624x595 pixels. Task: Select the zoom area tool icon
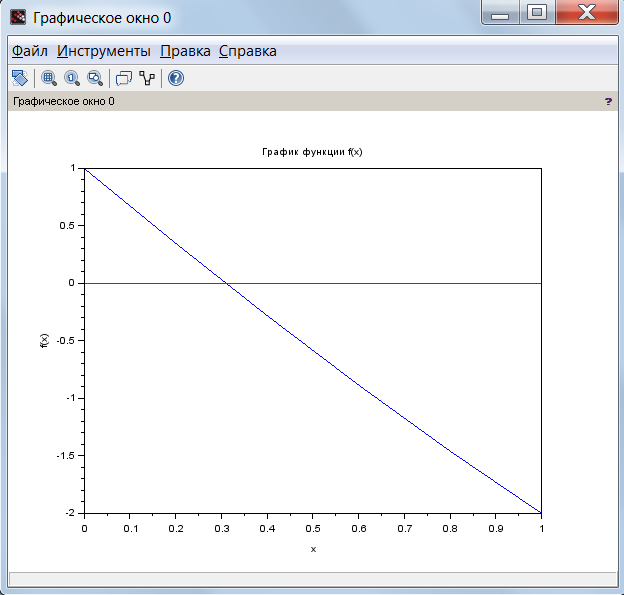pyautogui.click(x=49, y=78)
